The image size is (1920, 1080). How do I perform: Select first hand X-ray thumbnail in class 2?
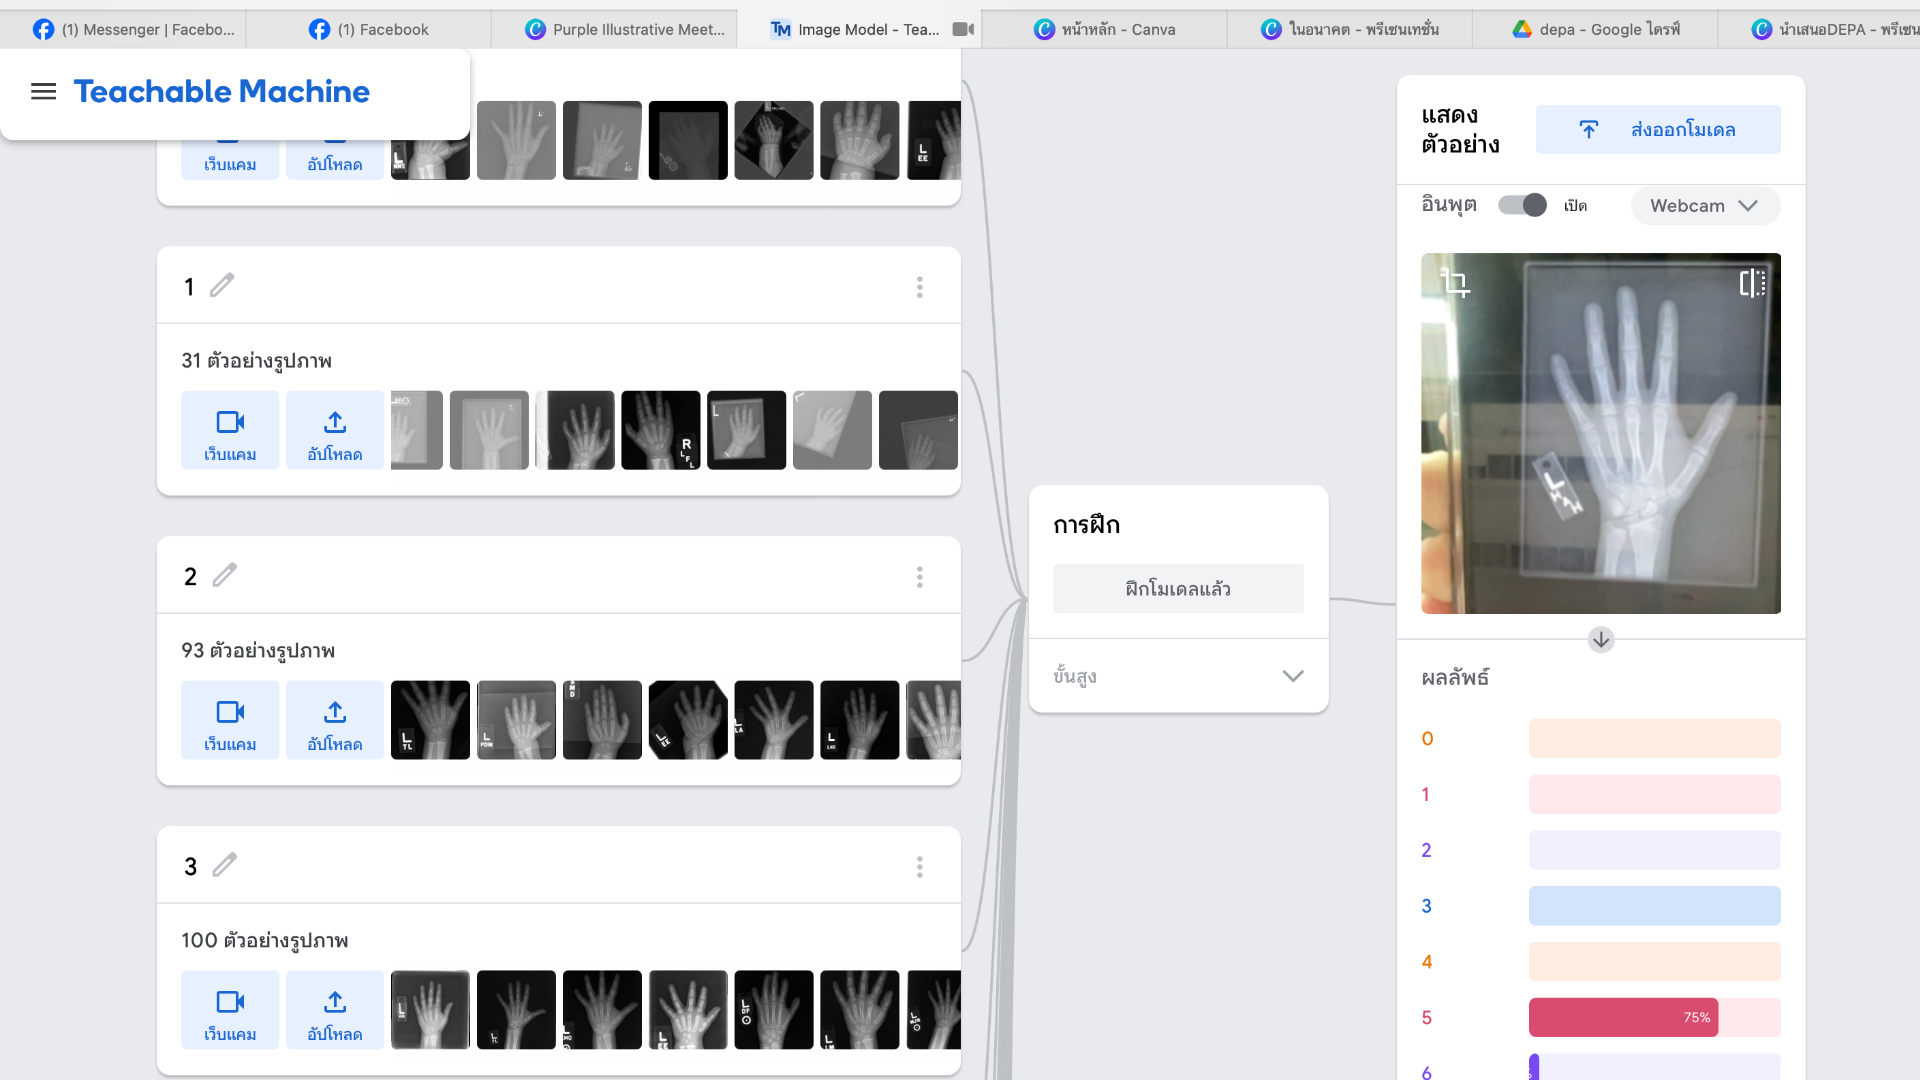click(430, 720)
